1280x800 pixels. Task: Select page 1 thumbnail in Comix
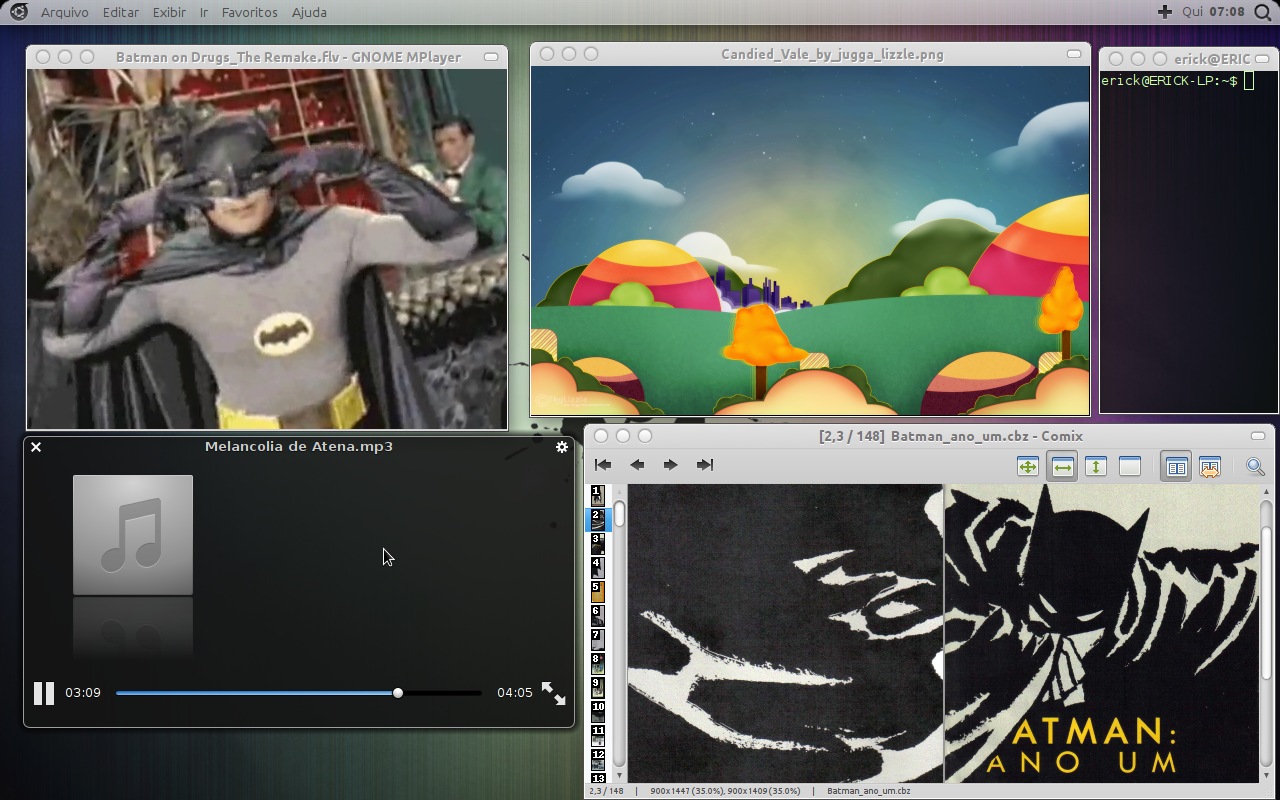[598, 495]
